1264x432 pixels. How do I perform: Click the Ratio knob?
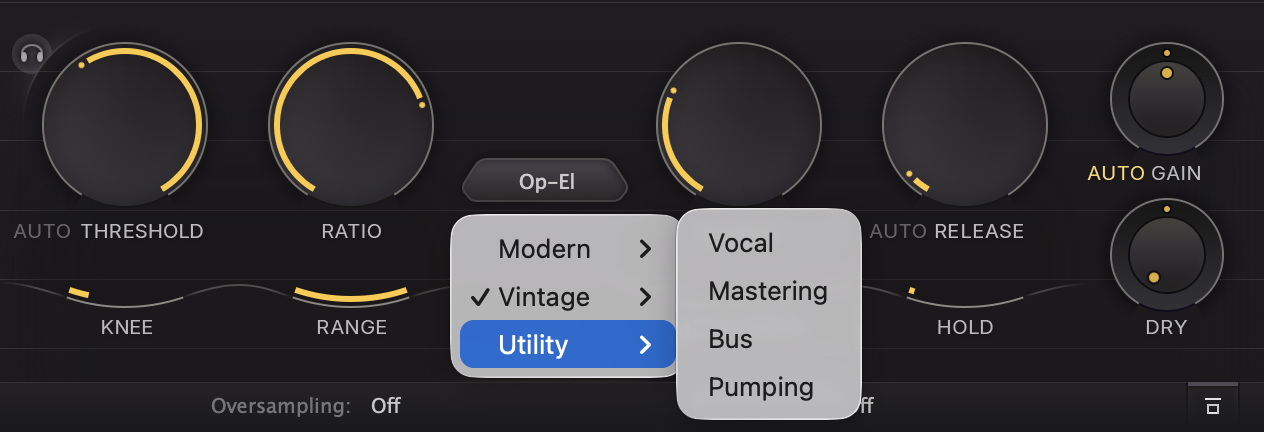click(351, 125)
